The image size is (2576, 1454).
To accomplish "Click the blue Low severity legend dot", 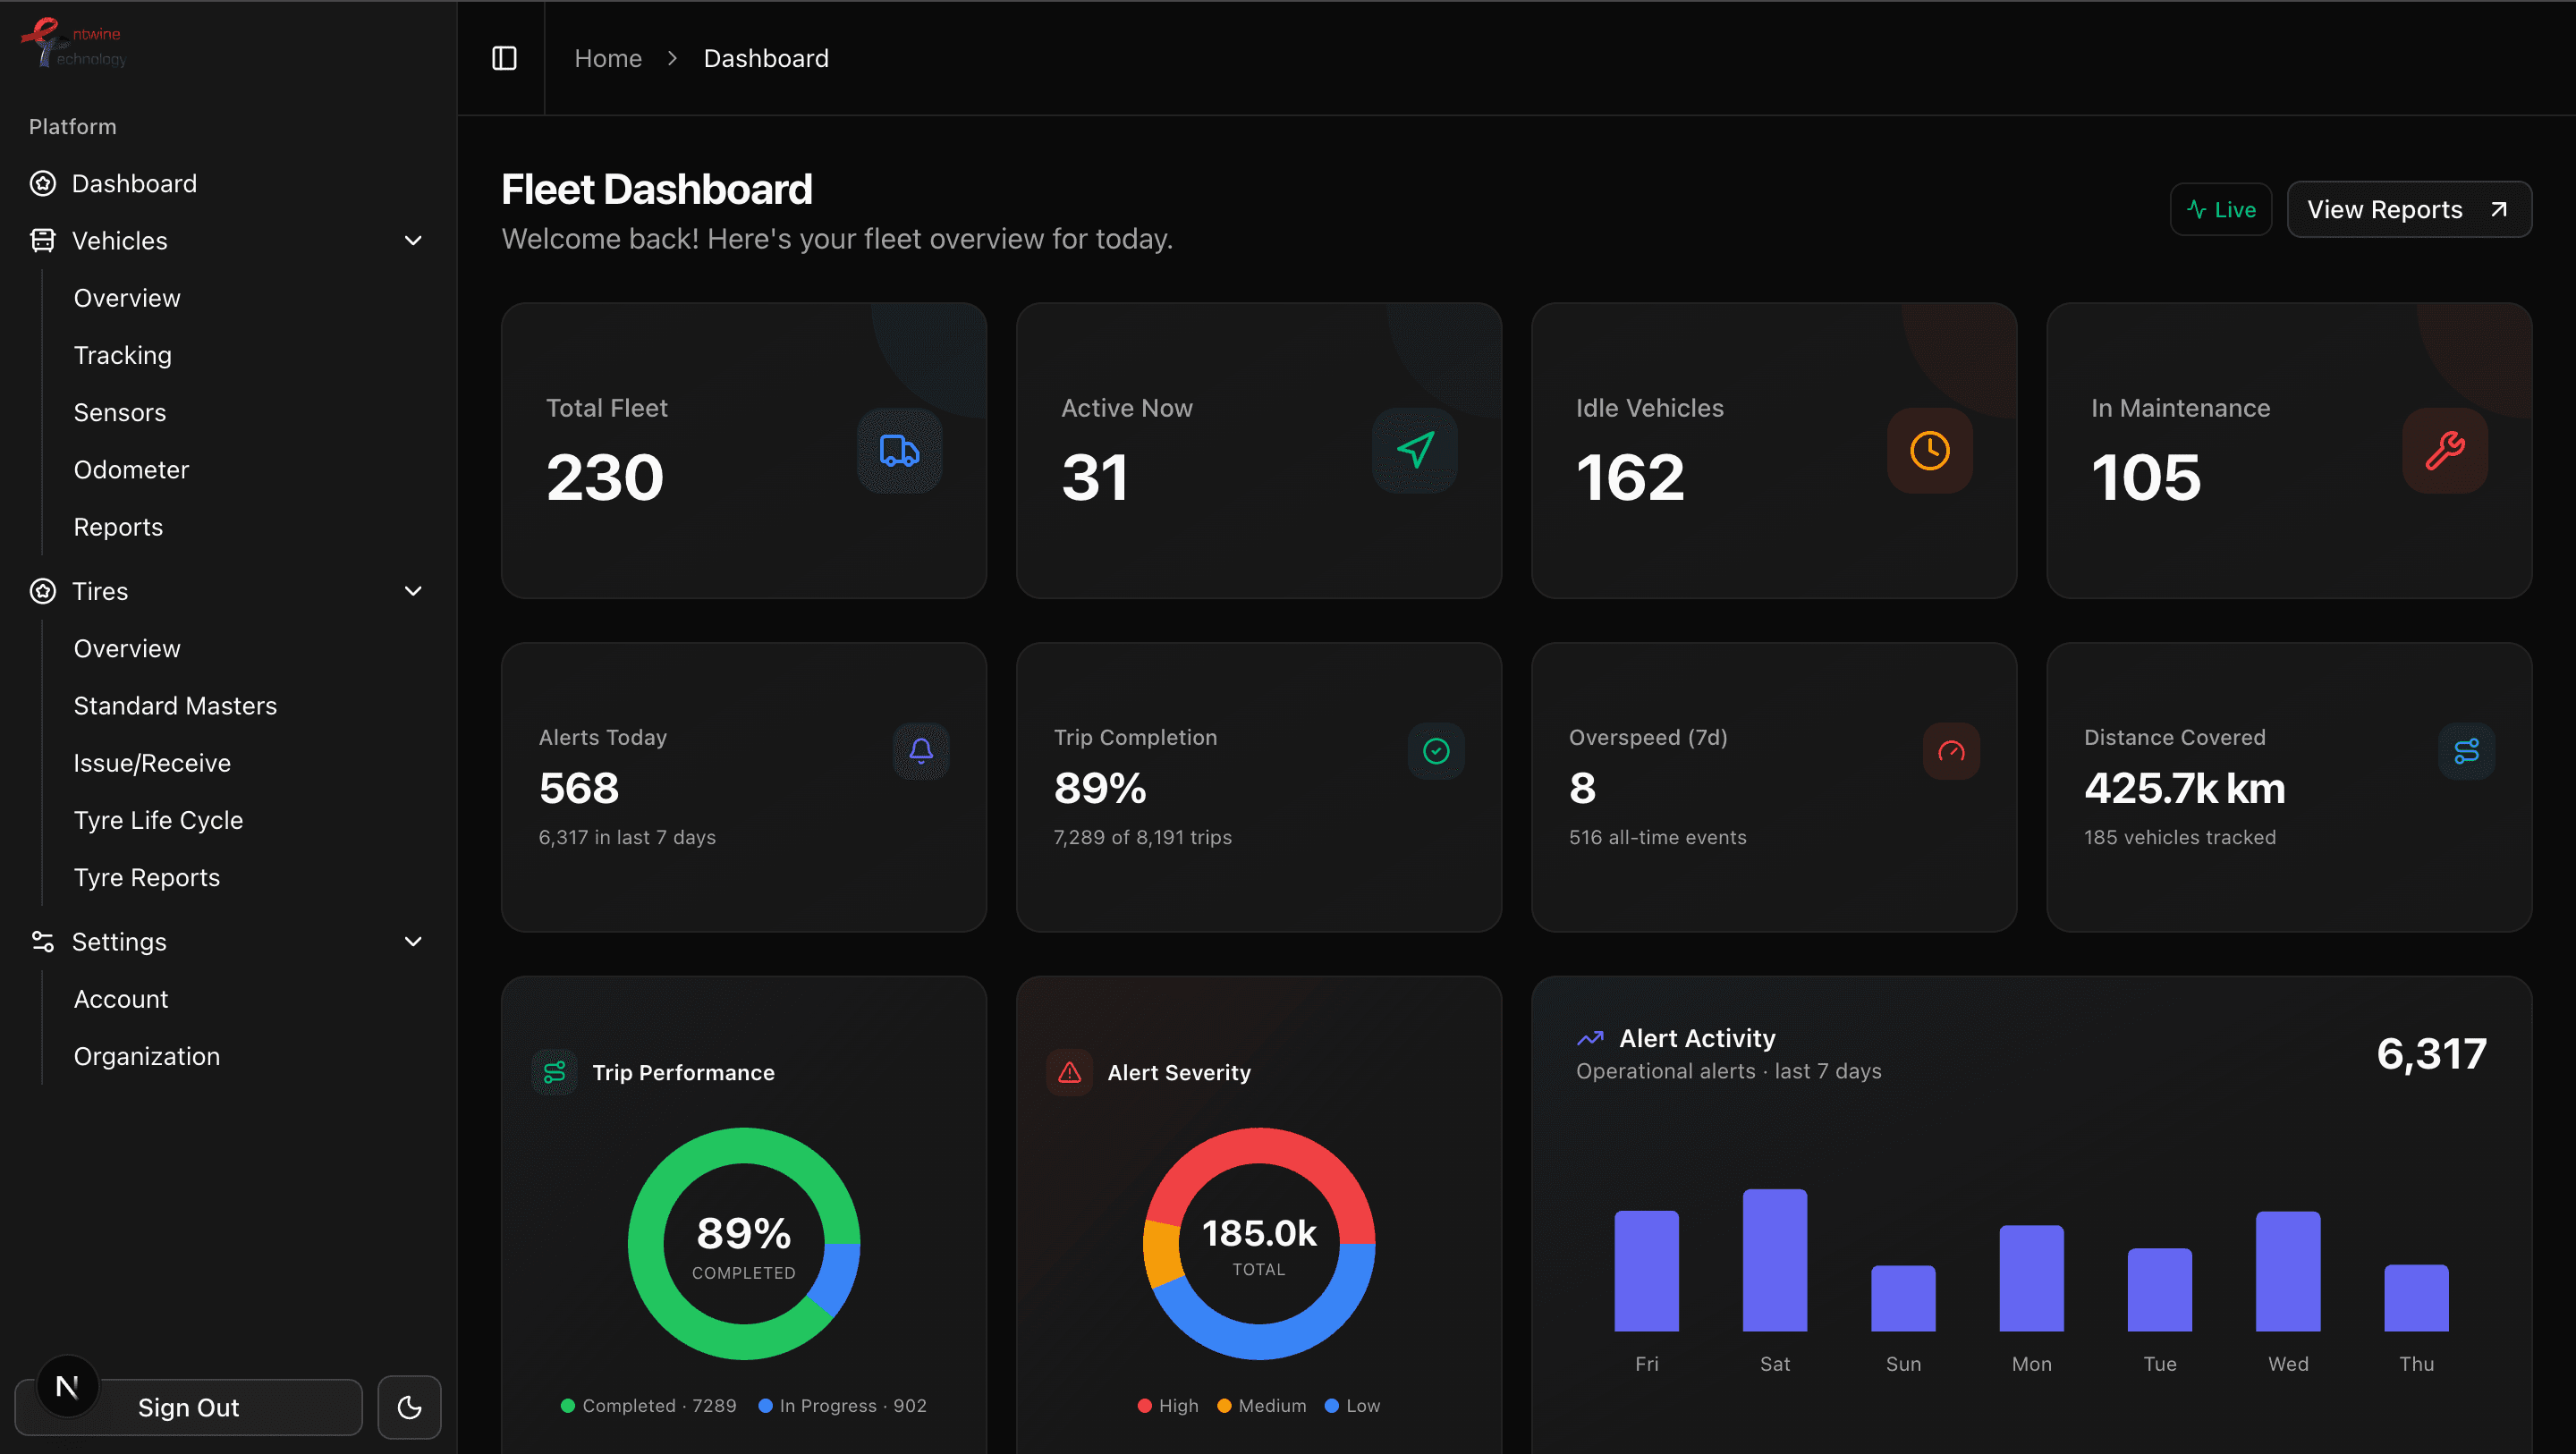I will tap(1331, 1405).
